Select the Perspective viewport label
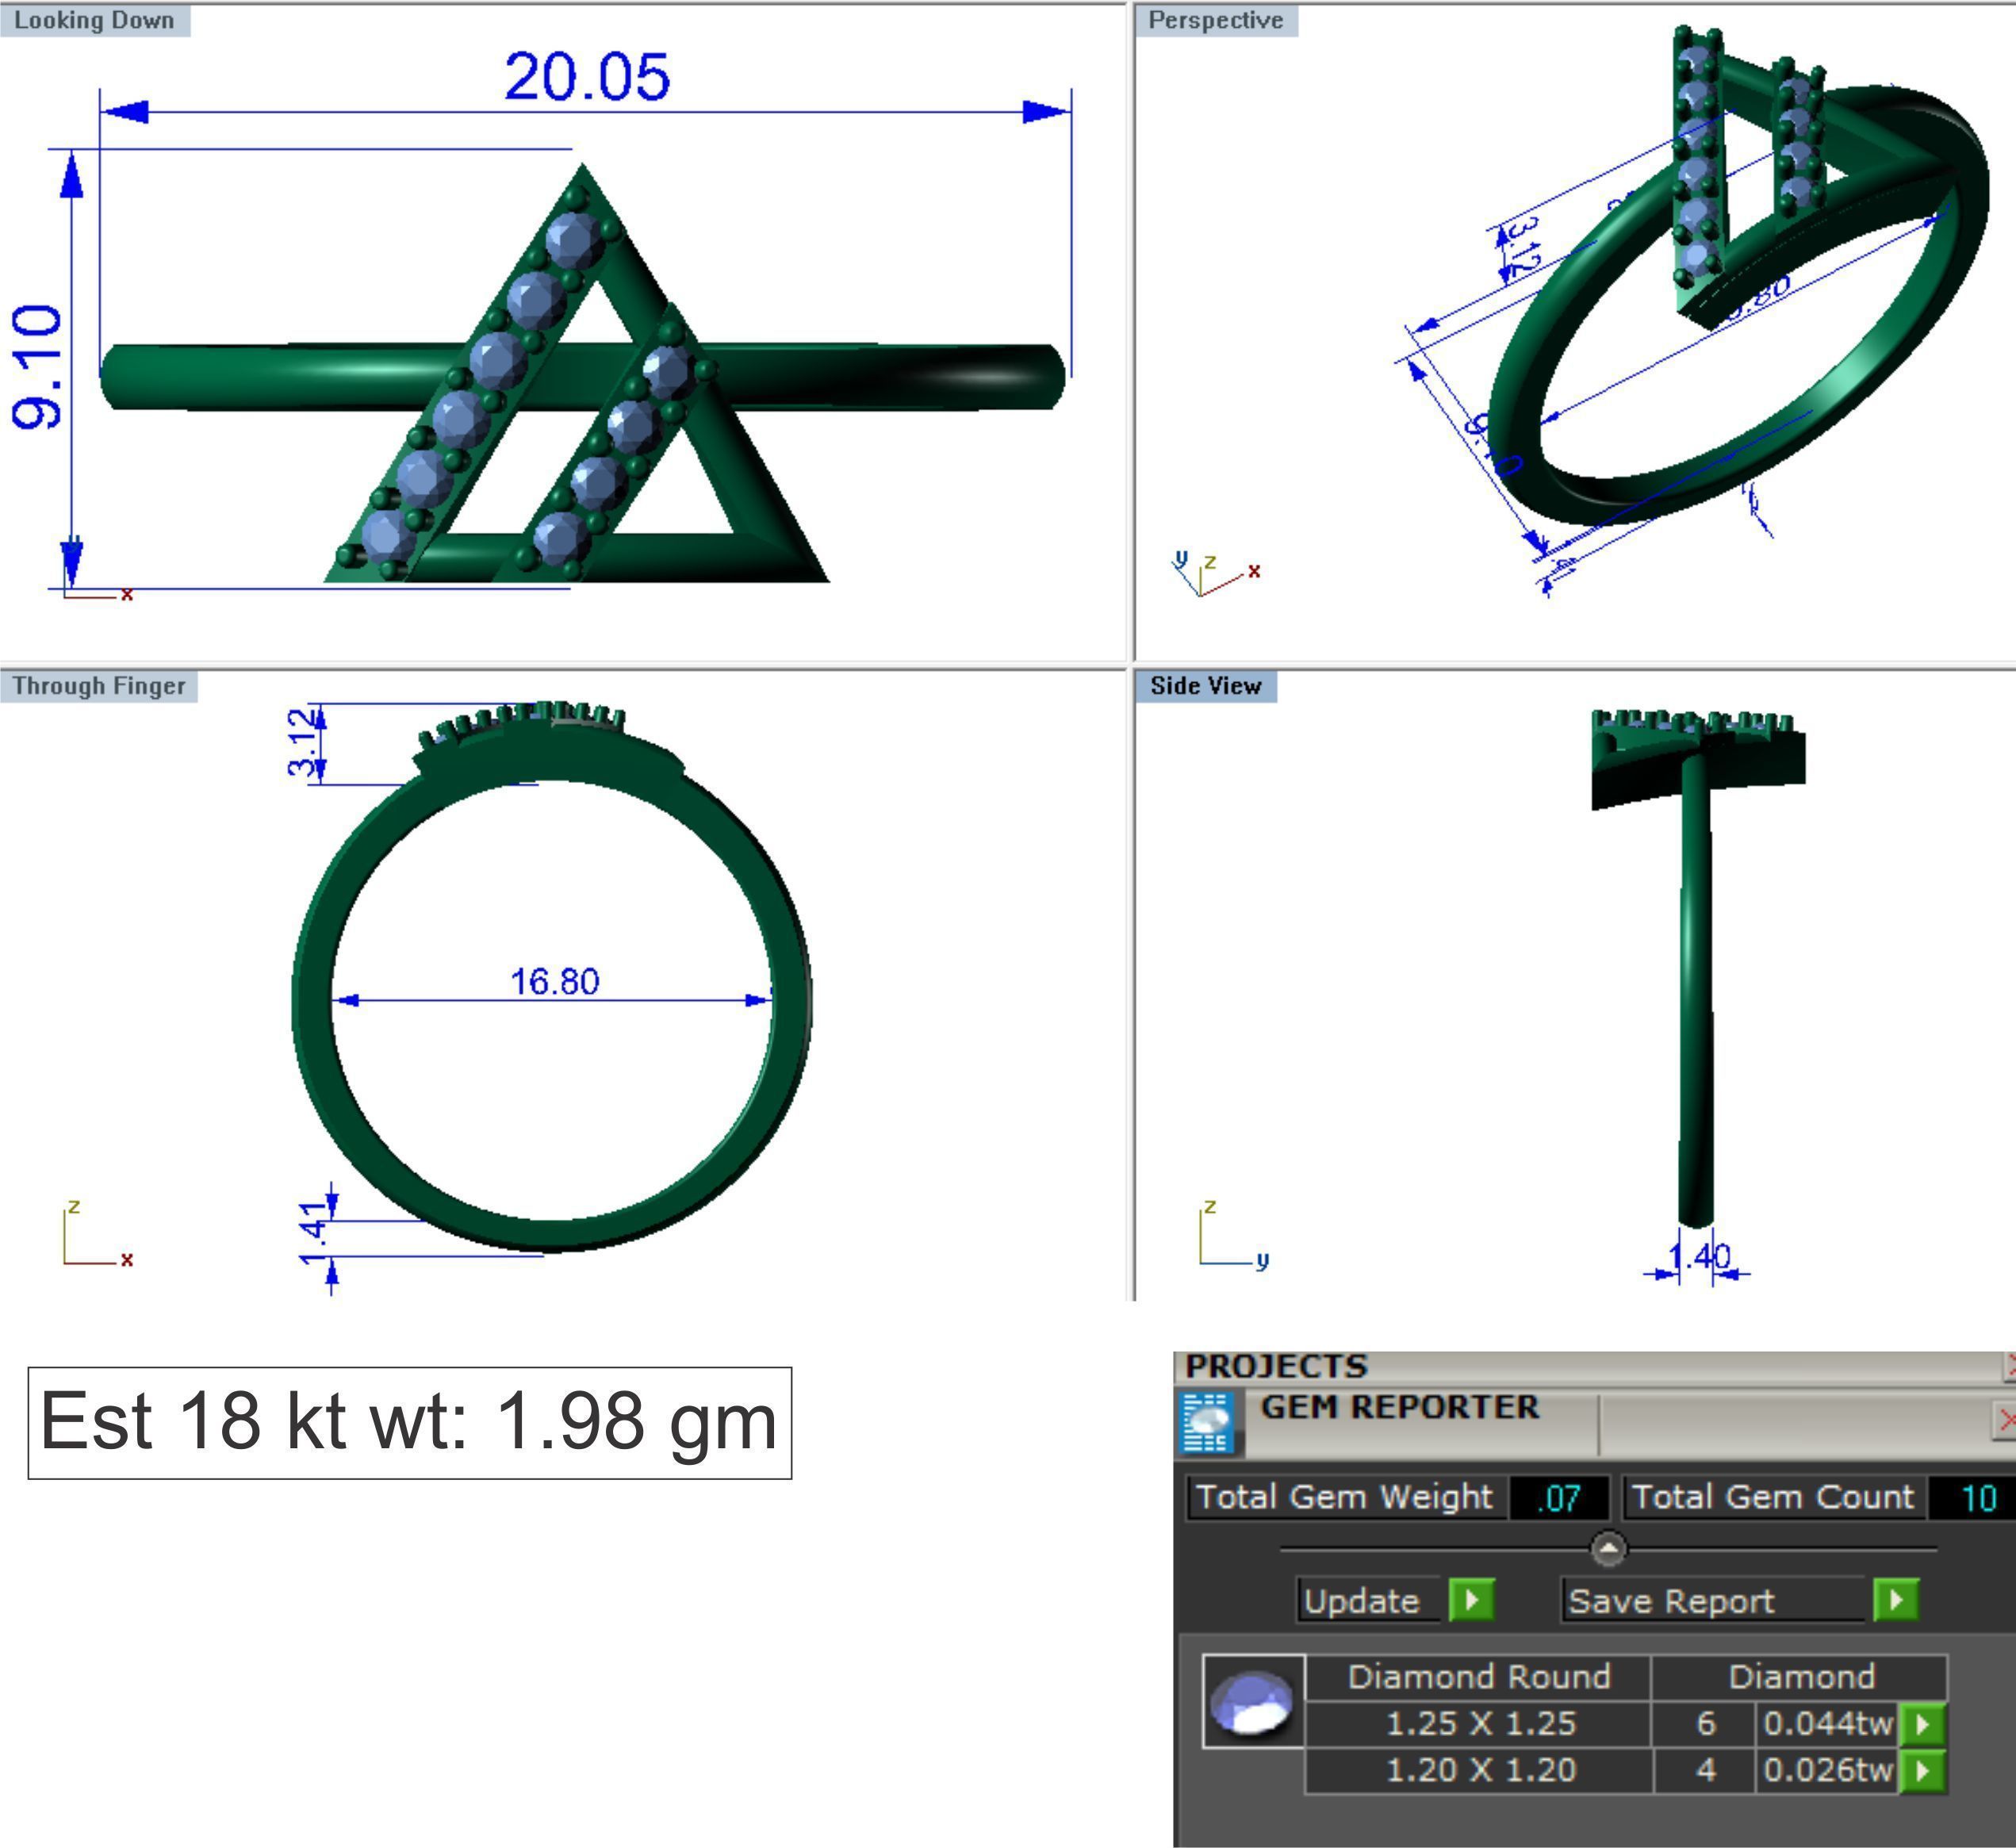Image resolution: width=2016 pixels, height=1848 pixels. (x=1216, y=20)
